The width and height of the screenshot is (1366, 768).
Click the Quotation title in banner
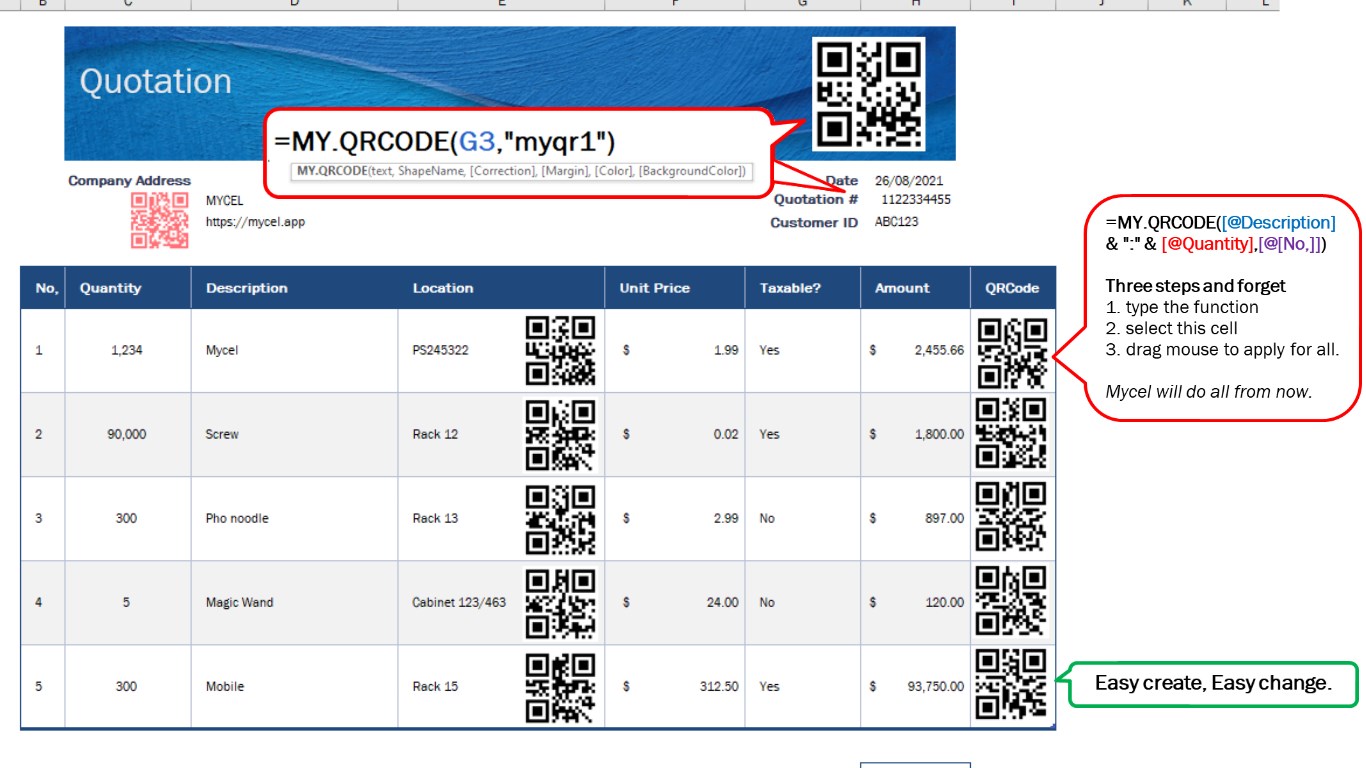coord(155,81)
